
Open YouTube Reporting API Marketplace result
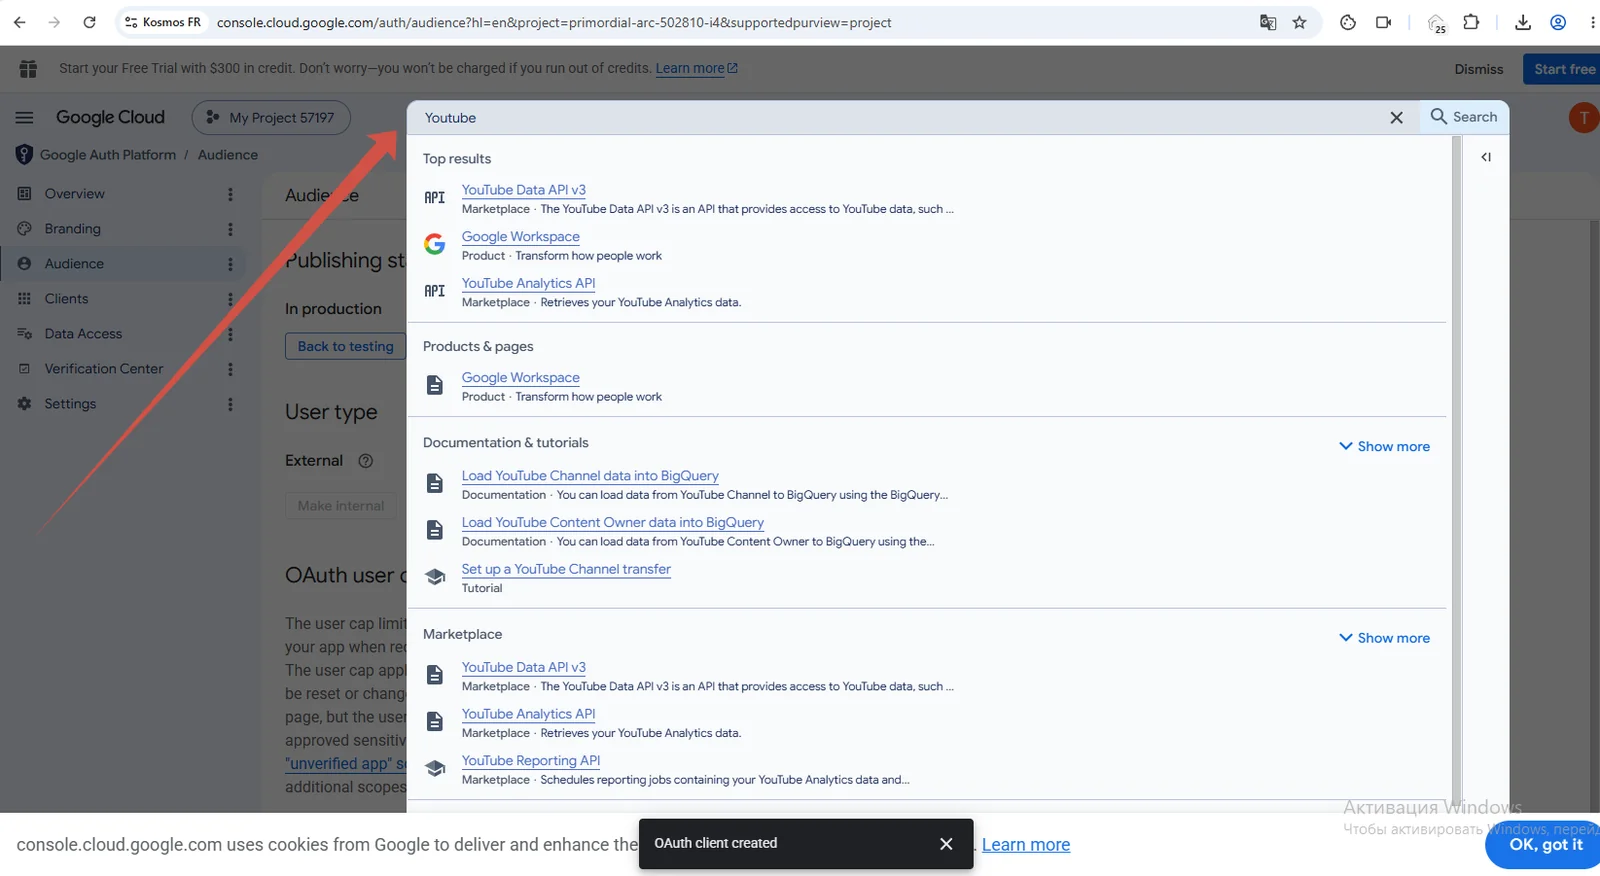[531, 761]
